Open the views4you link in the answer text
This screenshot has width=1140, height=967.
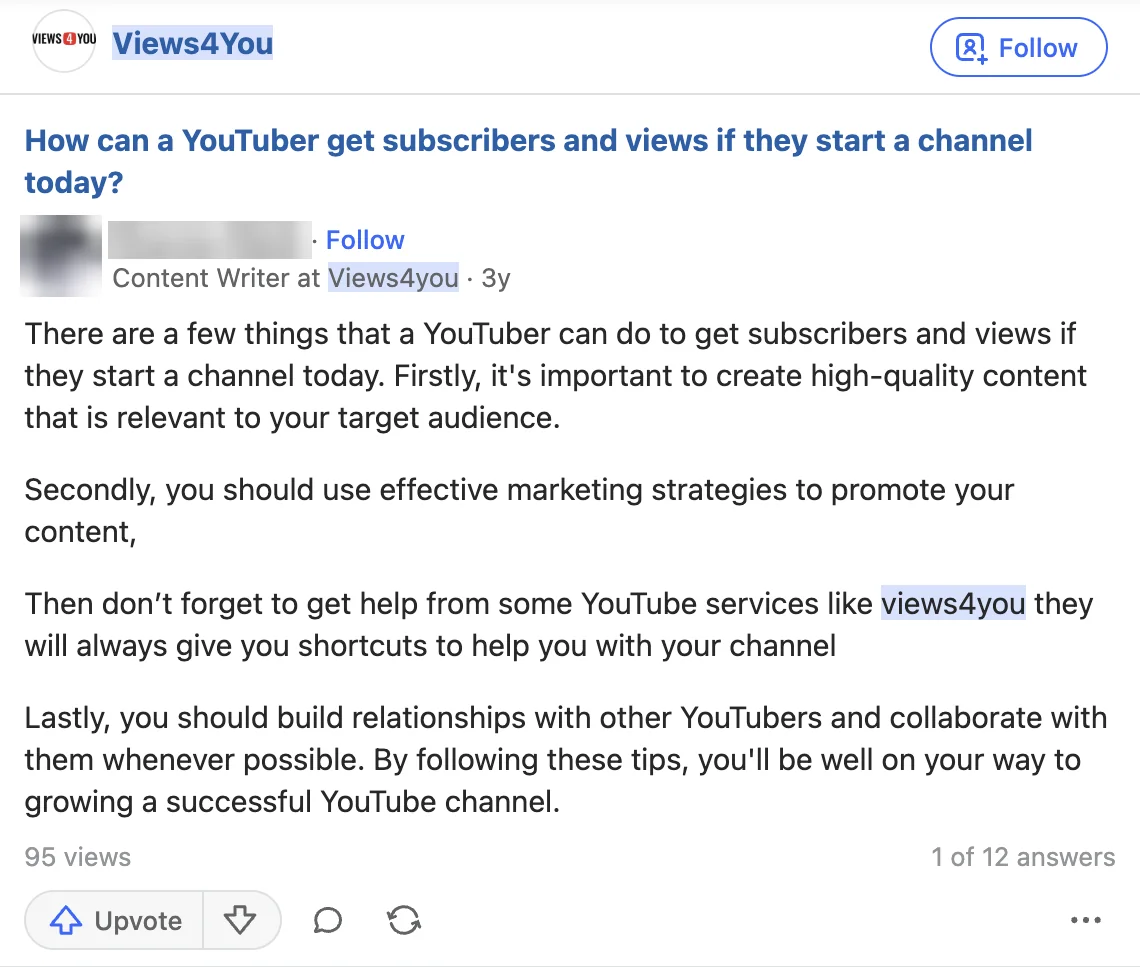click(x=953, y=603)
